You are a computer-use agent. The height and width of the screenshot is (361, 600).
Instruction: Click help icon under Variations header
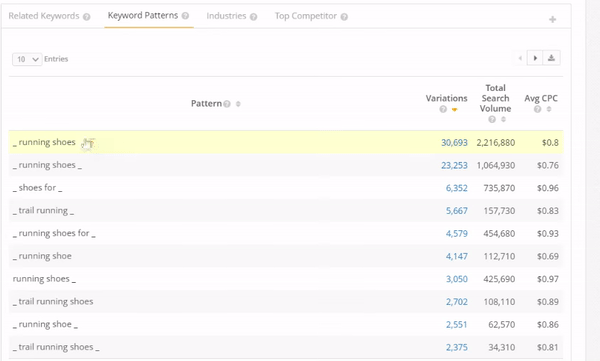[x=443, y=109]
